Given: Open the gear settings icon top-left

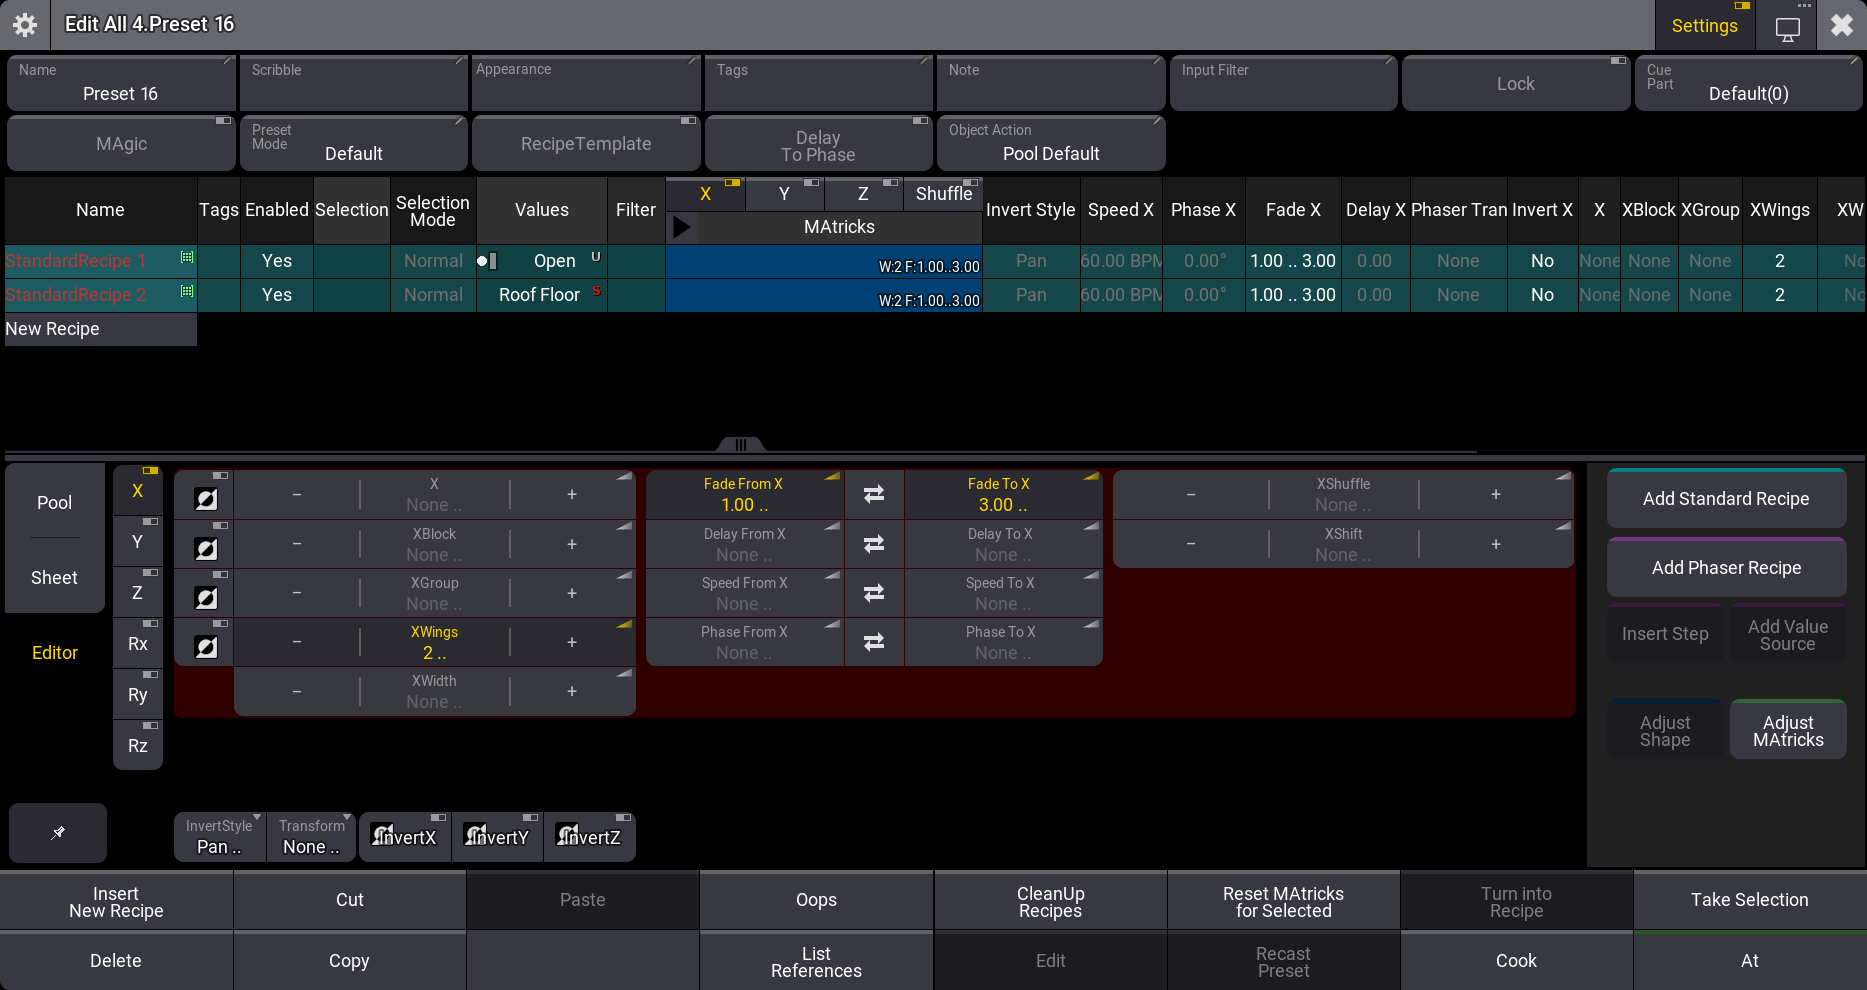Looking at the screenshot, I should (25, 25).
